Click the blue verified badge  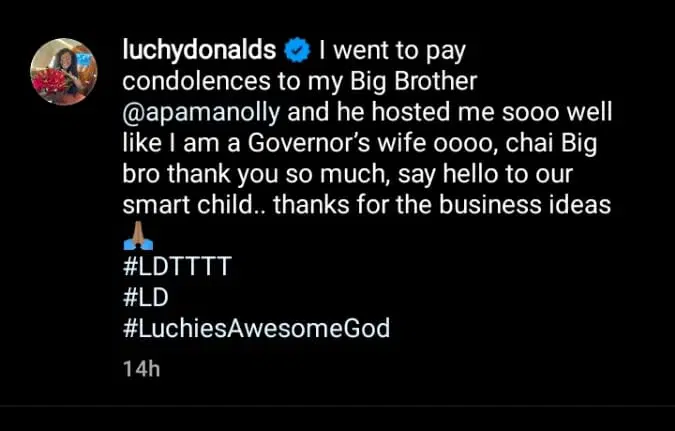303,49
